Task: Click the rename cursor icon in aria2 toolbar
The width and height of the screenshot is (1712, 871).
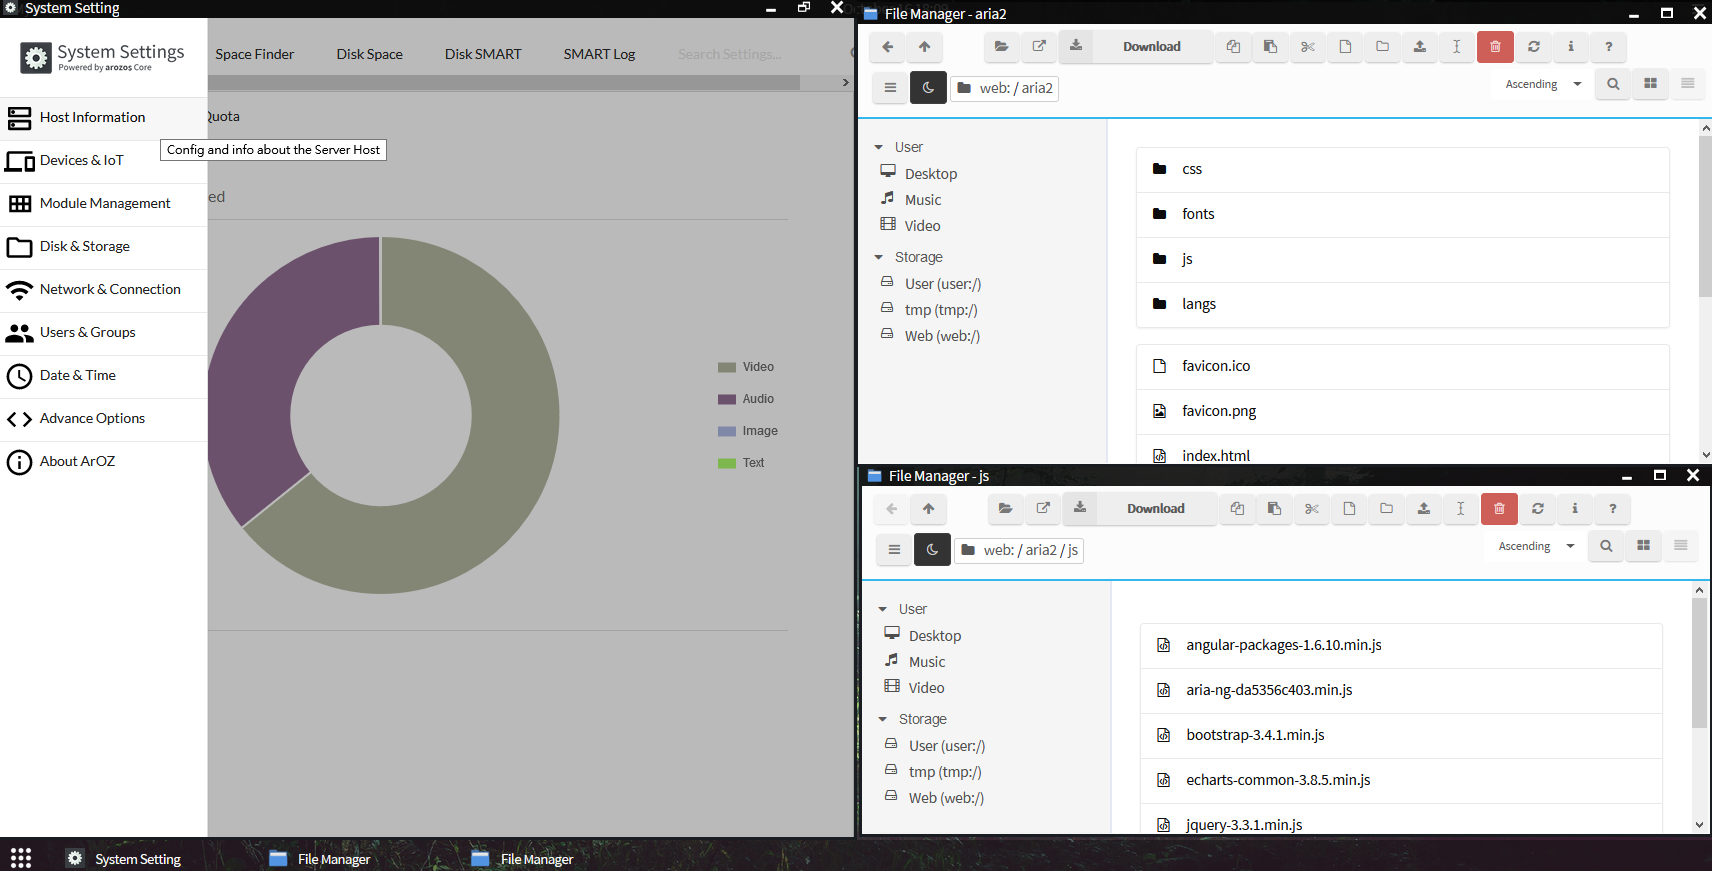Action: point(1456,47)
